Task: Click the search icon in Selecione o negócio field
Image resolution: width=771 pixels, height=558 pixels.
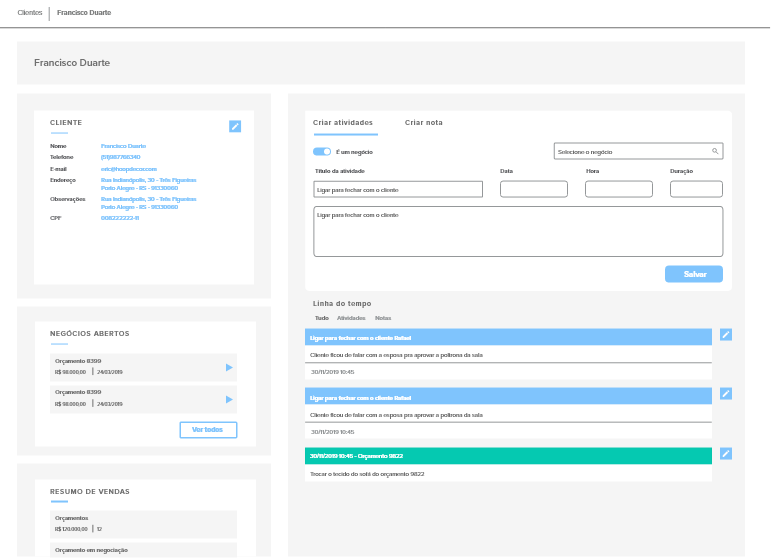Action: click(715, 151)
